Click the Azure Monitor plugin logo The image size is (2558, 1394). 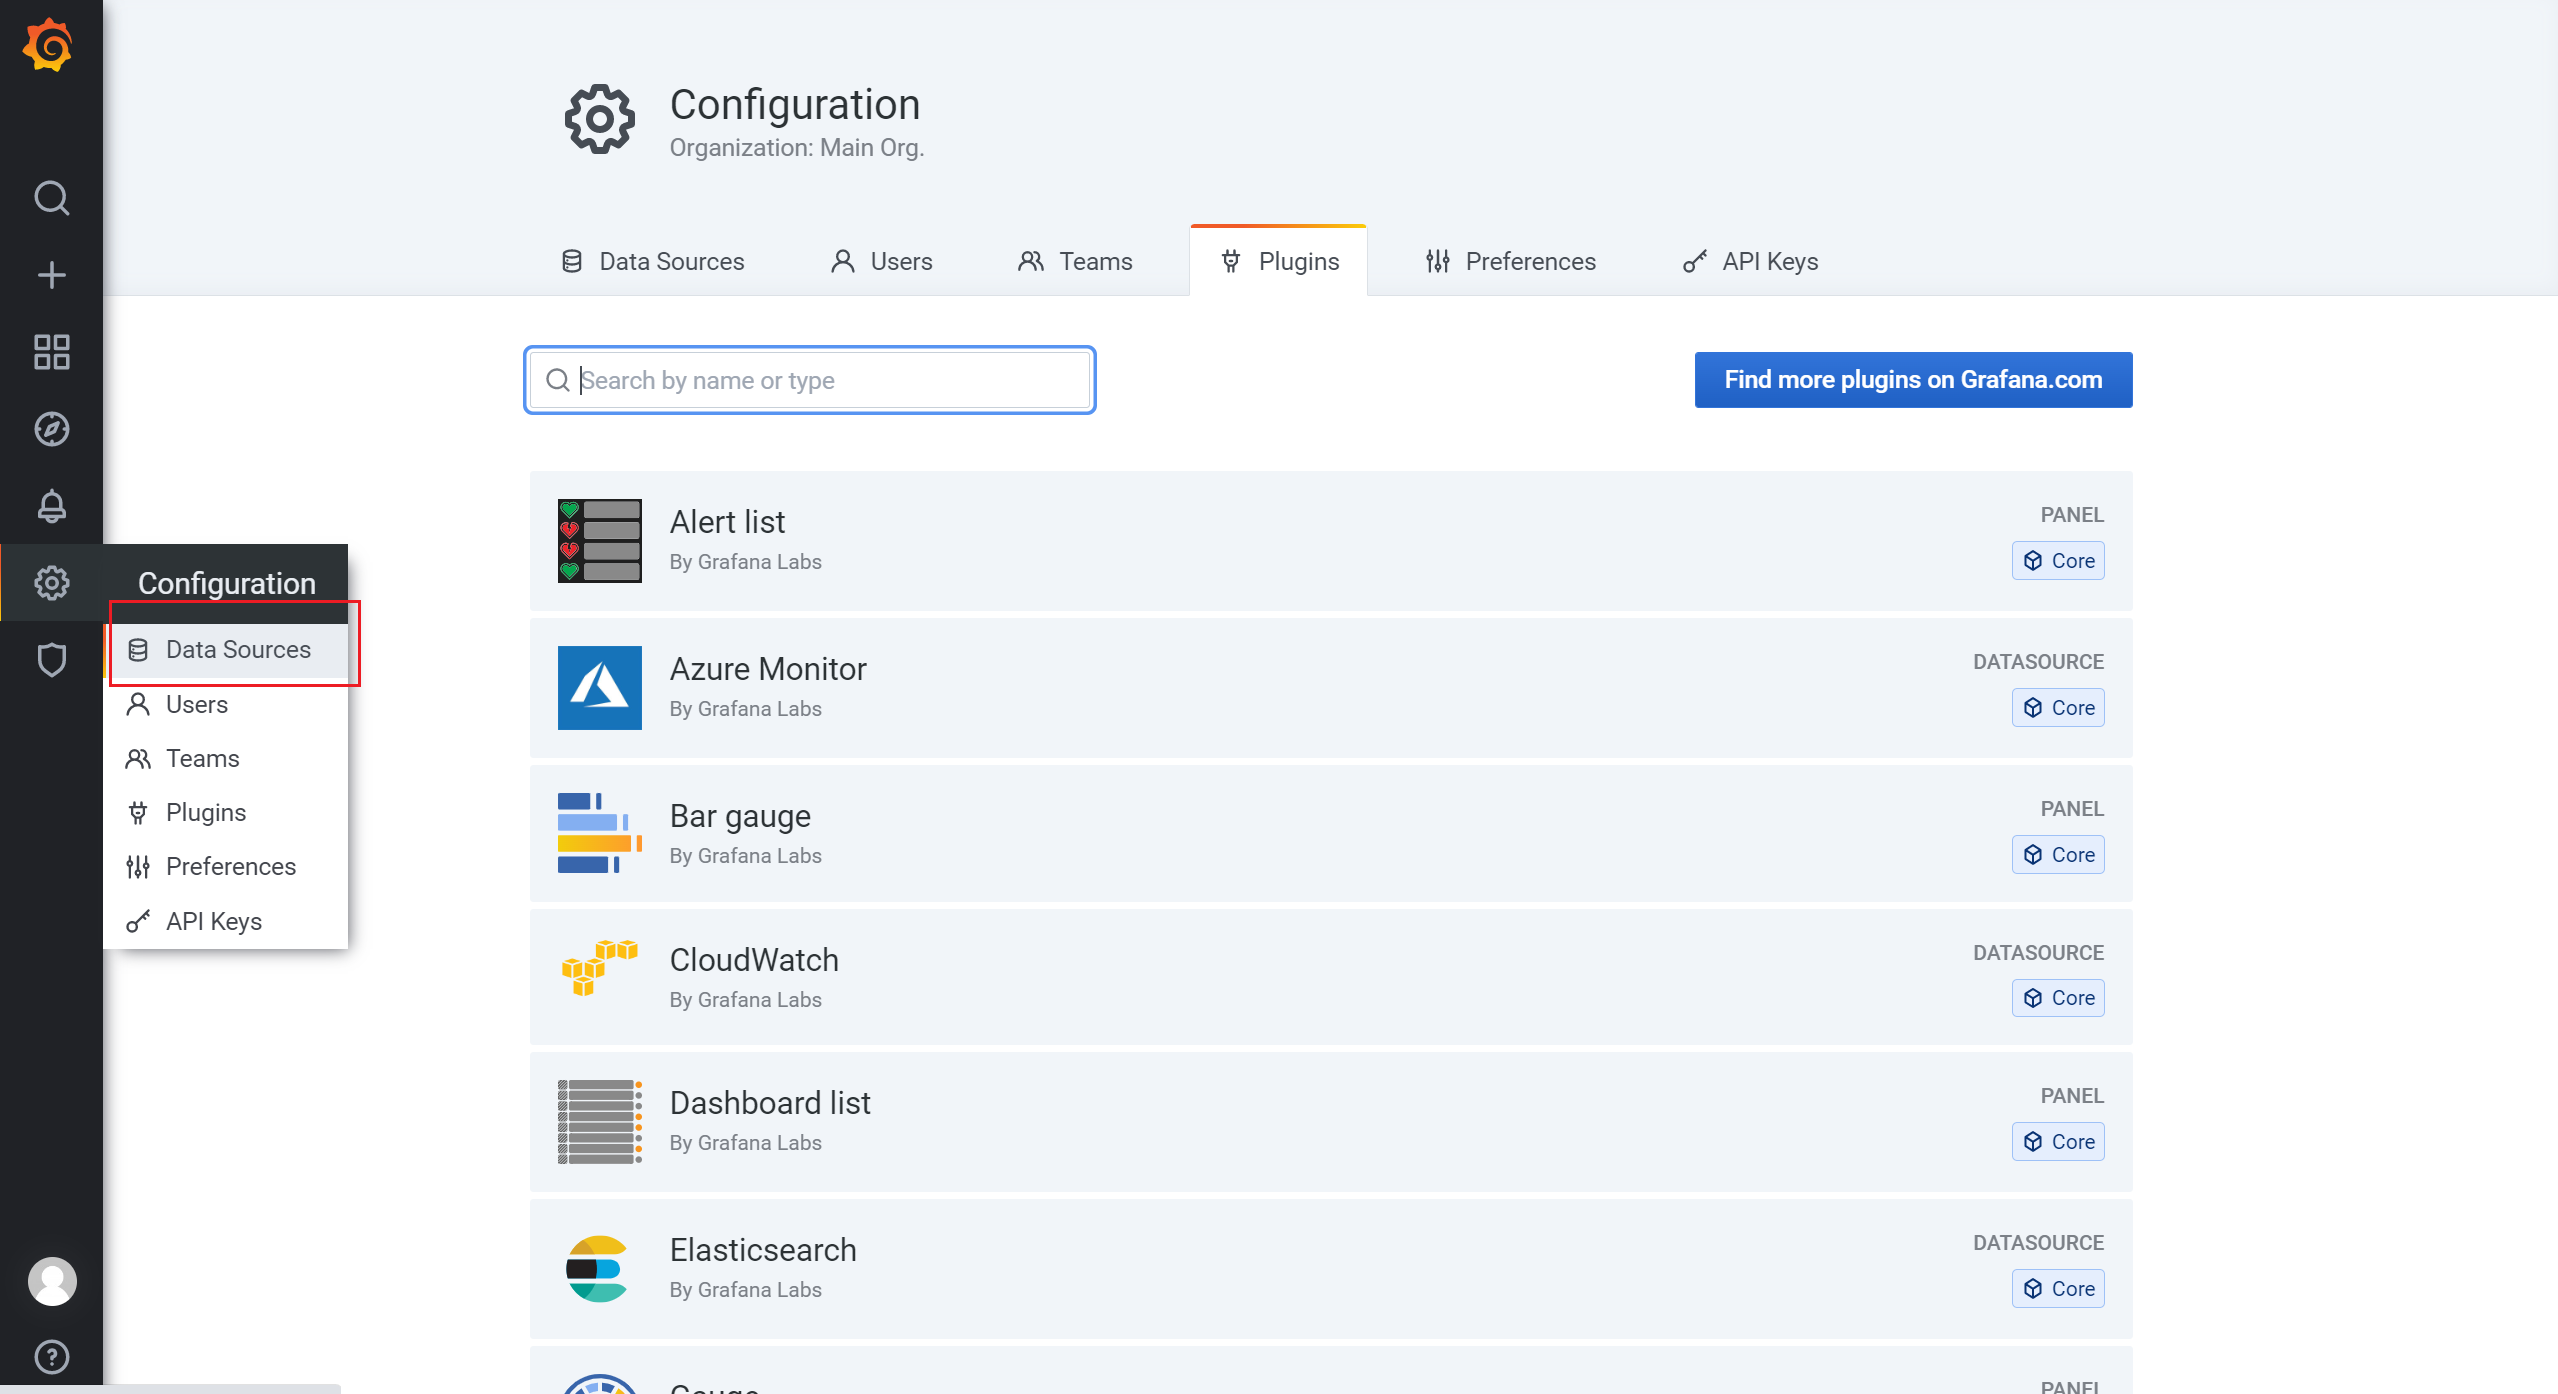(600, 688)
